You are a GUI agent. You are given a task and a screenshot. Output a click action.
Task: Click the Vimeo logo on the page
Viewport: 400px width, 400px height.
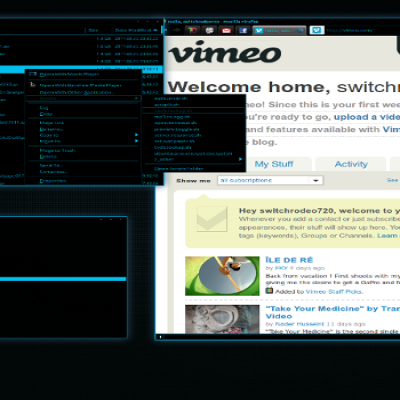point(225,52)
